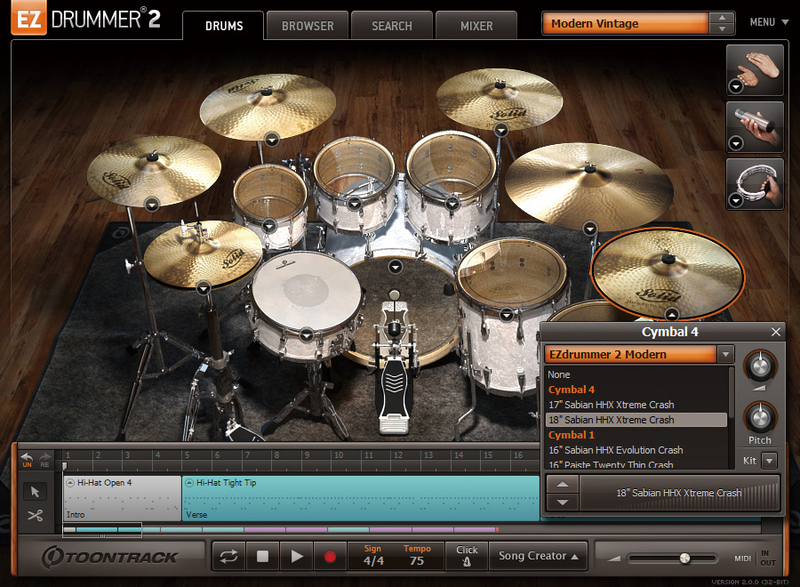Viewport: 800px width, 587px height.
Task: Open menu arrow on Hi-Hat Open 4 block
Action: click(70, 482)
